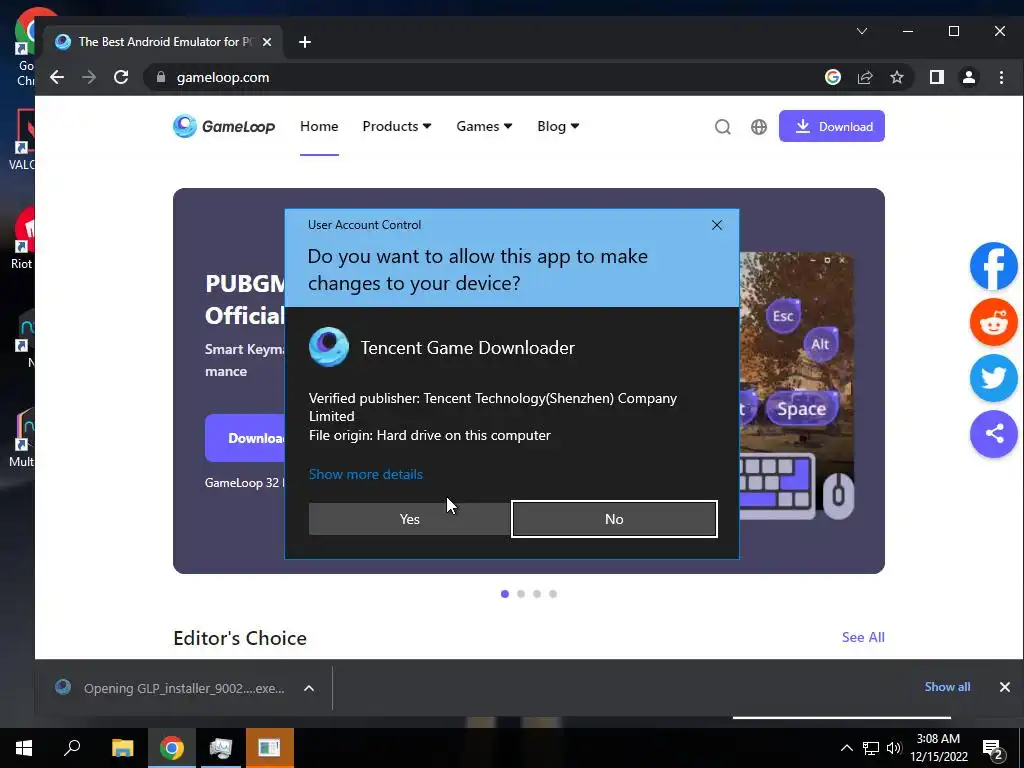Select the first carousel dot

(505, 594)
